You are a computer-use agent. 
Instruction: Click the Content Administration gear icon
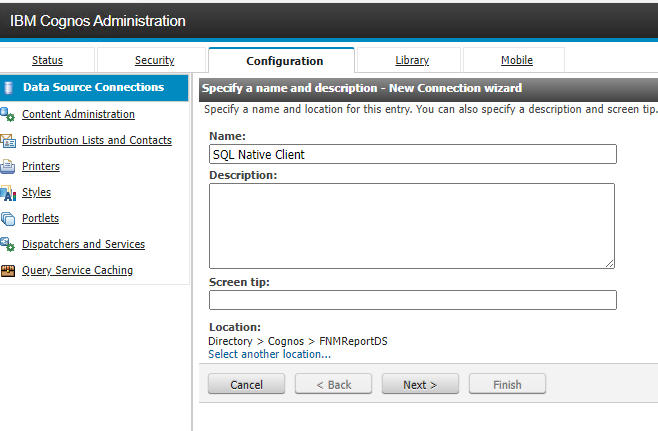[7, 114]
